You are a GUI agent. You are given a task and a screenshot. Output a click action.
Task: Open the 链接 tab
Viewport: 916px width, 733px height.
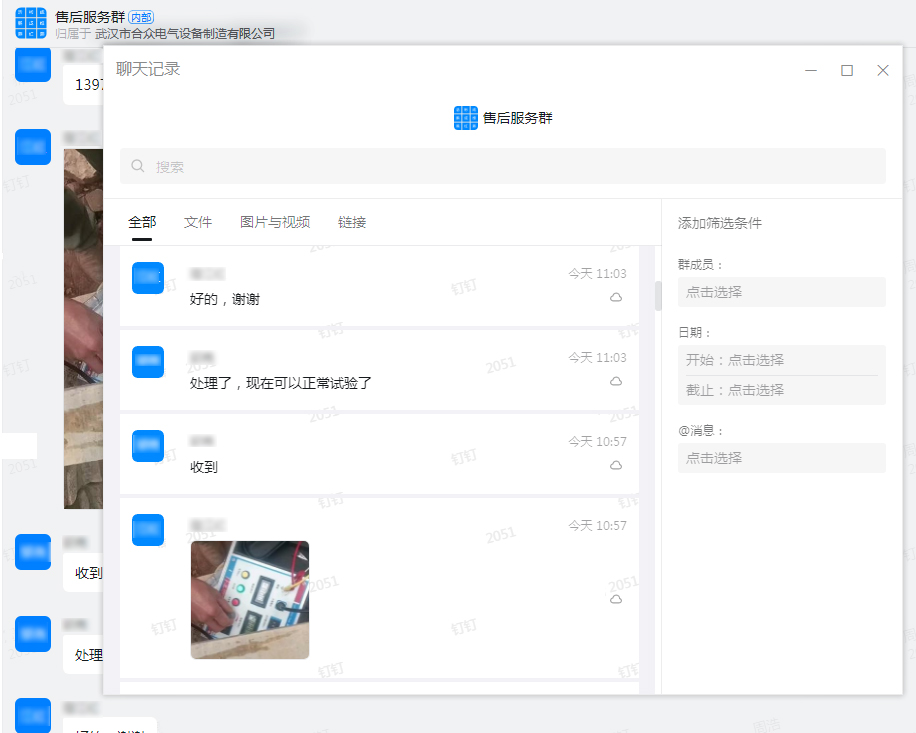[352, 222]
